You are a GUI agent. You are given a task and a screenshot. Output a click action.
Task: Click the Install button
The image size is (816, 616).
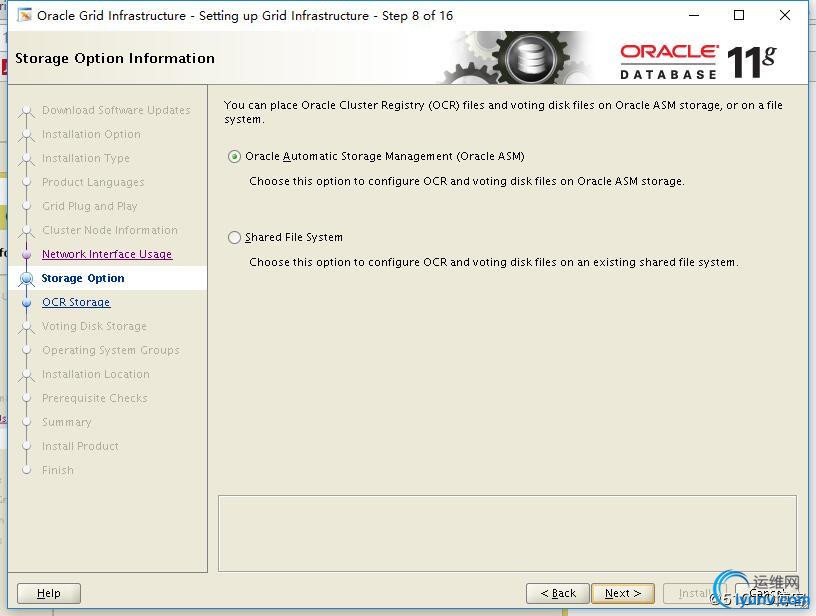pos(695,593)
